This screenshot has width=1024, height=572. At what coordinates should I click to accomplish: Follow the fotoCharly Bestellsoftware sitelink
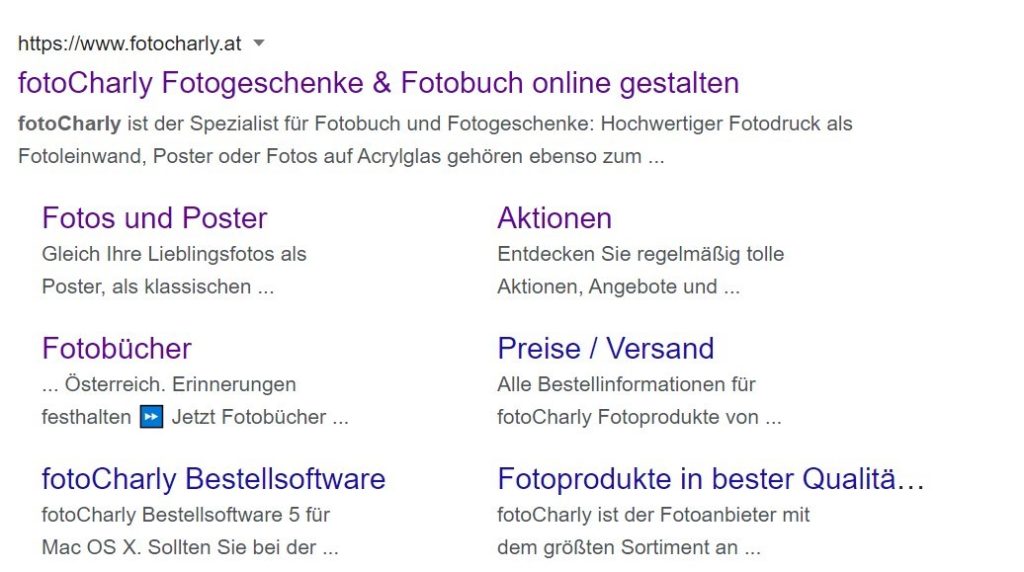(x=213, y=479)
